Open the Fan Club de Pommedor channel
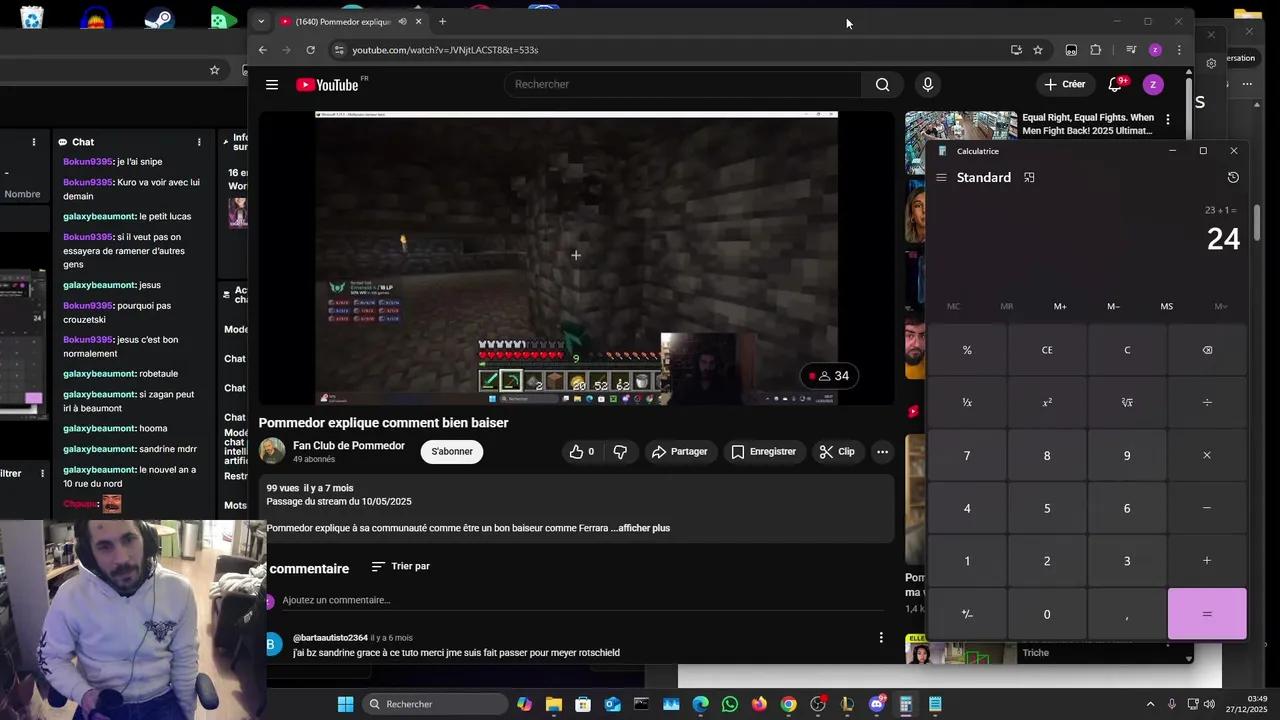This screenshot has width=1280, height=720. tap(349, 446)
